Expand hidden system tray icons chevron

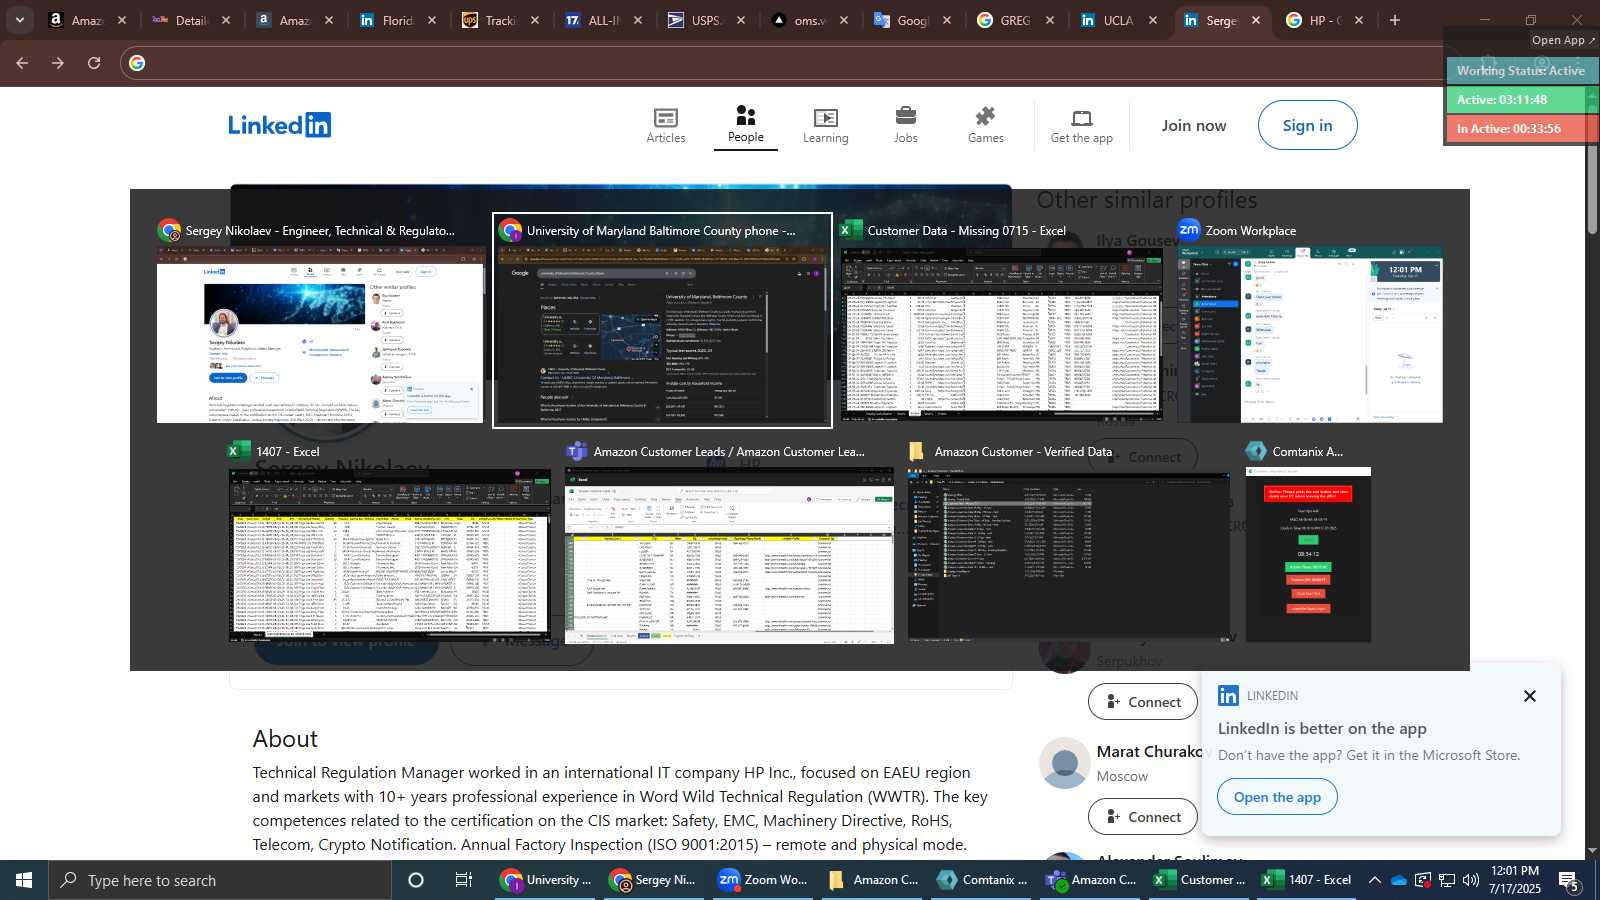[x=1375, y=880]
